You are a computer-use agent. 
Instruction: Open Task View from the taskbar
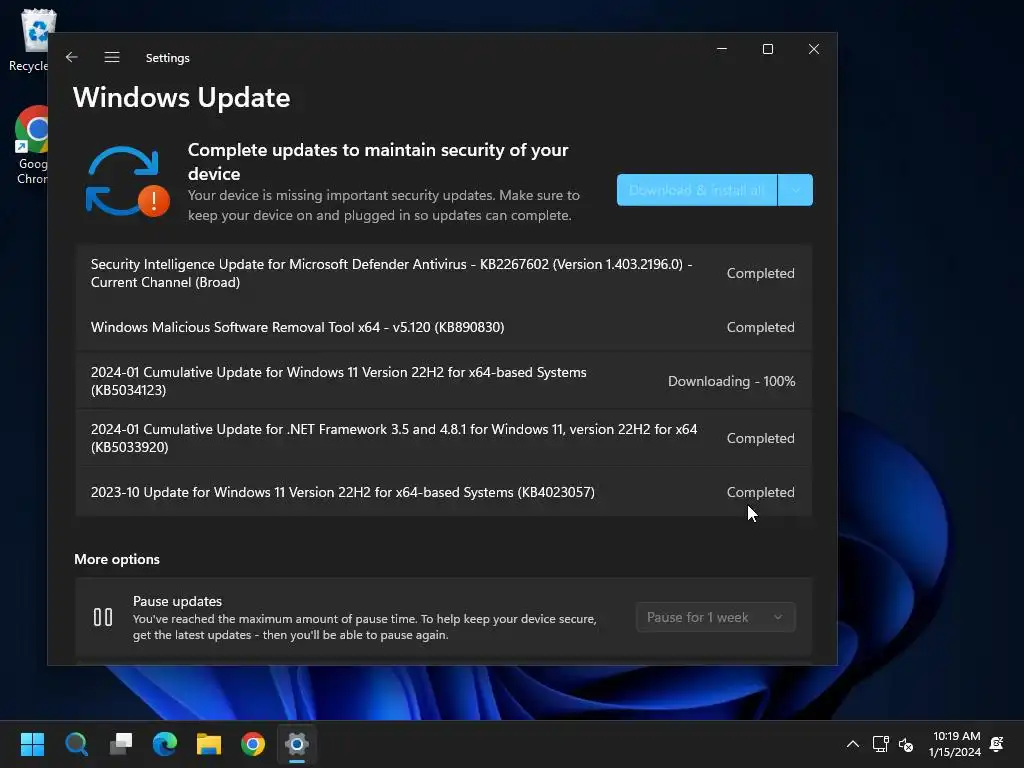pyautogui.click(x=121, y=744)
